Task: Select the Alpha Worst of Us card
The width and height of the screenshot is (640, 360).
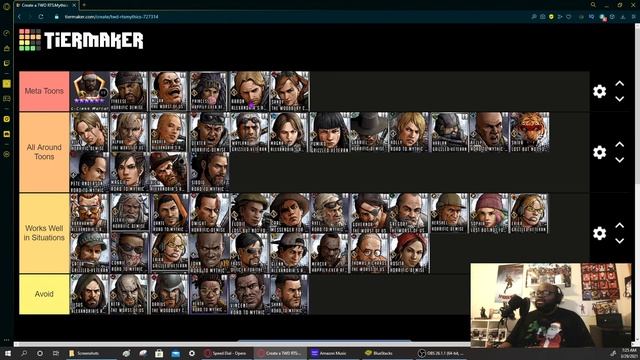Action: [129, 132]
